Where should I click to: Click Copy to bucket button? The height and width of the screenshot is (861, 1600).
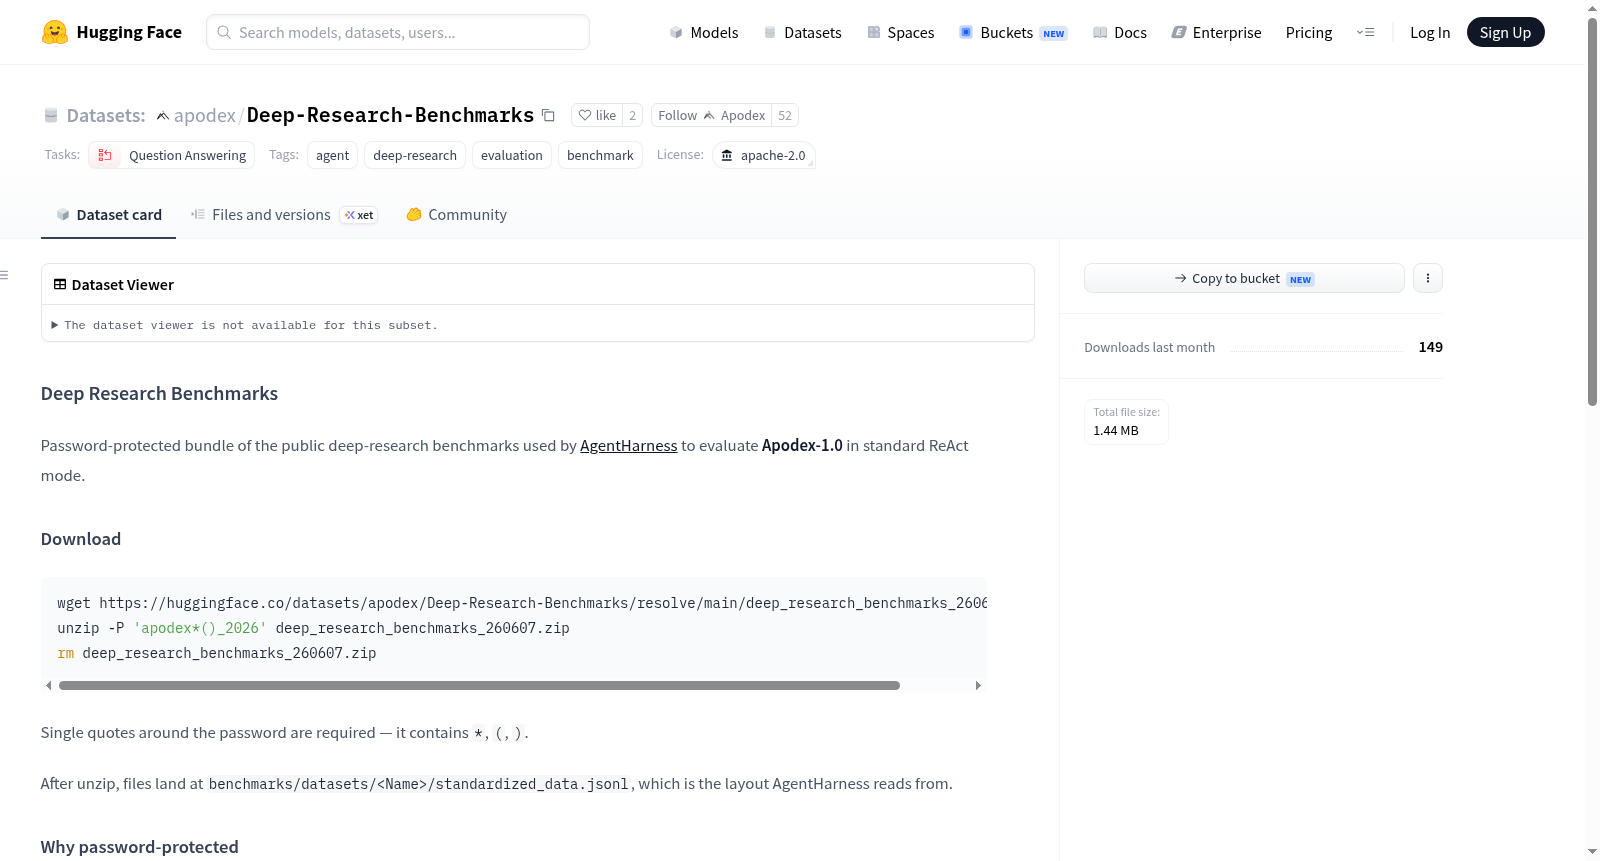(1244, 278)
